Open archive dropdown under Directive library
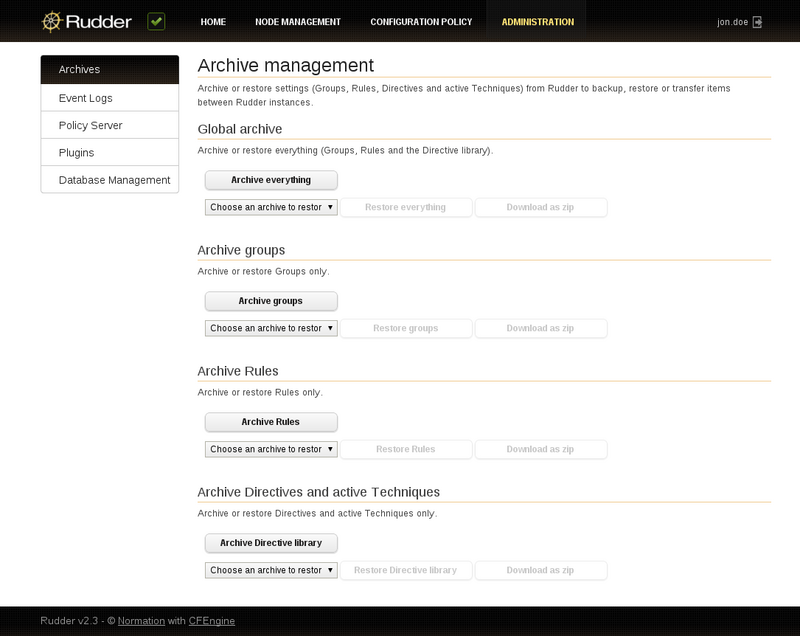The height and width of the screenshot is (636, 800). click(x=271, y=570)
